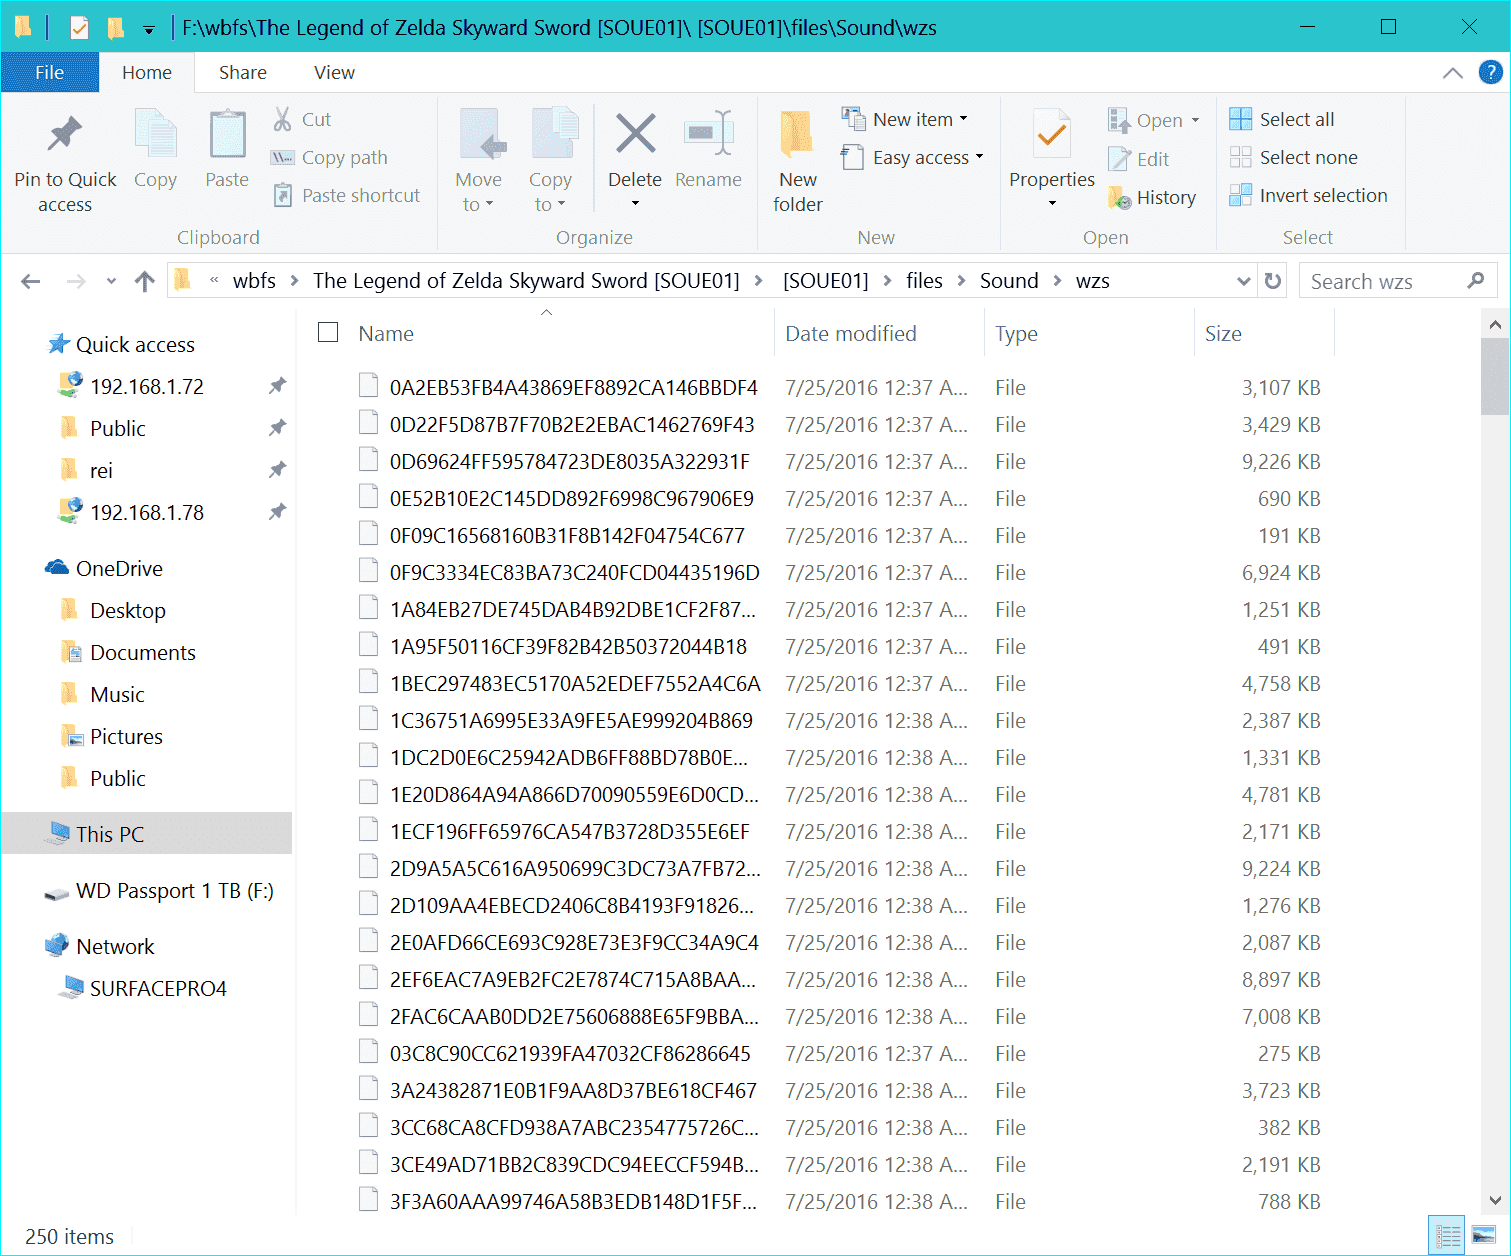Image resolution: width=1511 pixels, height=1256 pixels.
Task: Navigate to Sound in breadcrumb
Action: [x=1009, y=281]
